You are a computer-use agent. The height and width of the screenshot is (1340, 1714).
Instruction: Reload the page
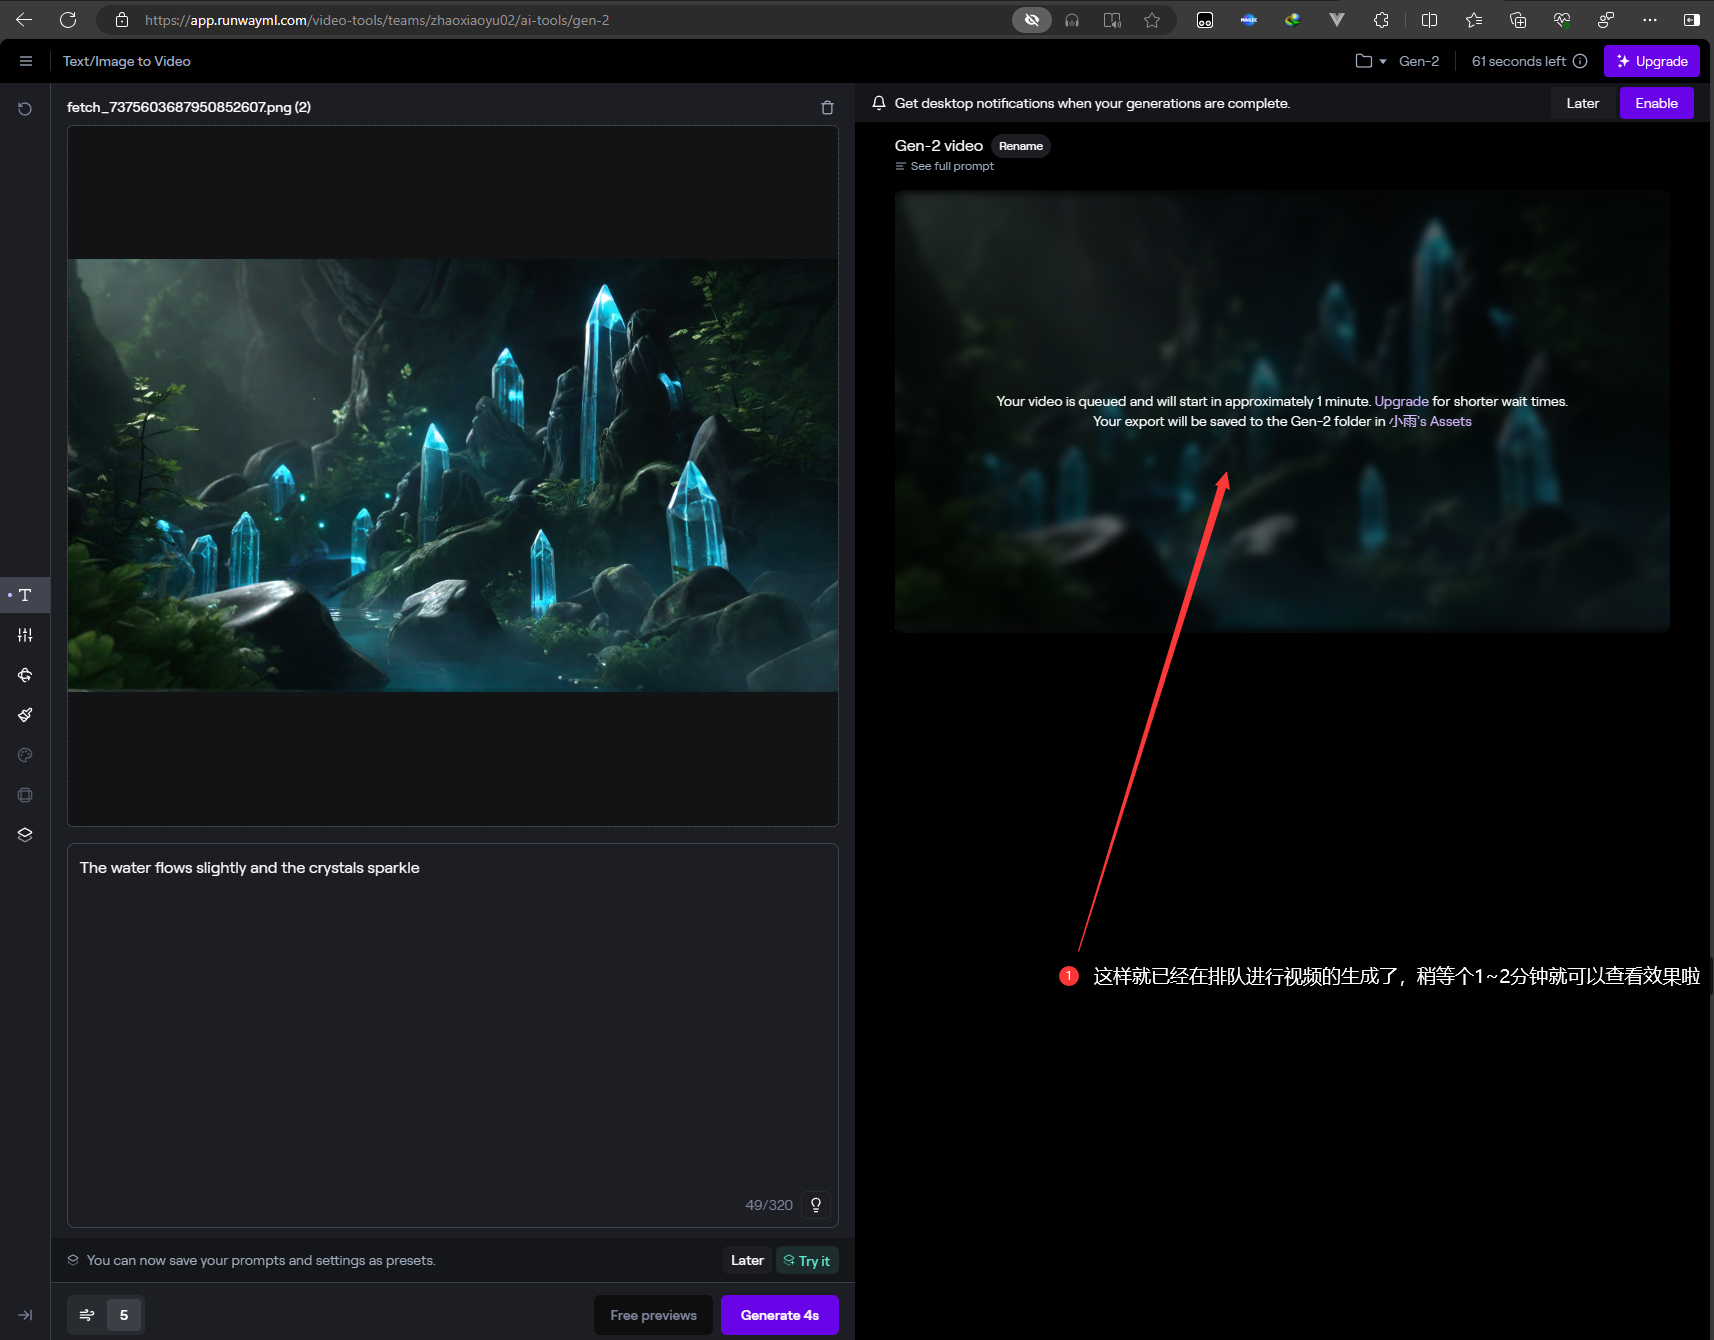[68, 20]
